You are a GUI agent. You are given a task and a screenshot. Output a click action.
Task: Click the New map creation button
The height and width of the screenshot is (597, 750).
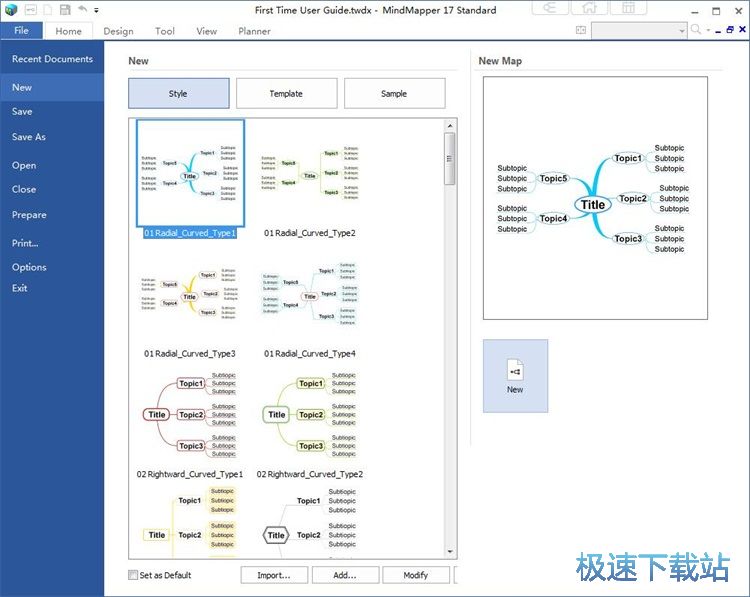tap(515, 376)
